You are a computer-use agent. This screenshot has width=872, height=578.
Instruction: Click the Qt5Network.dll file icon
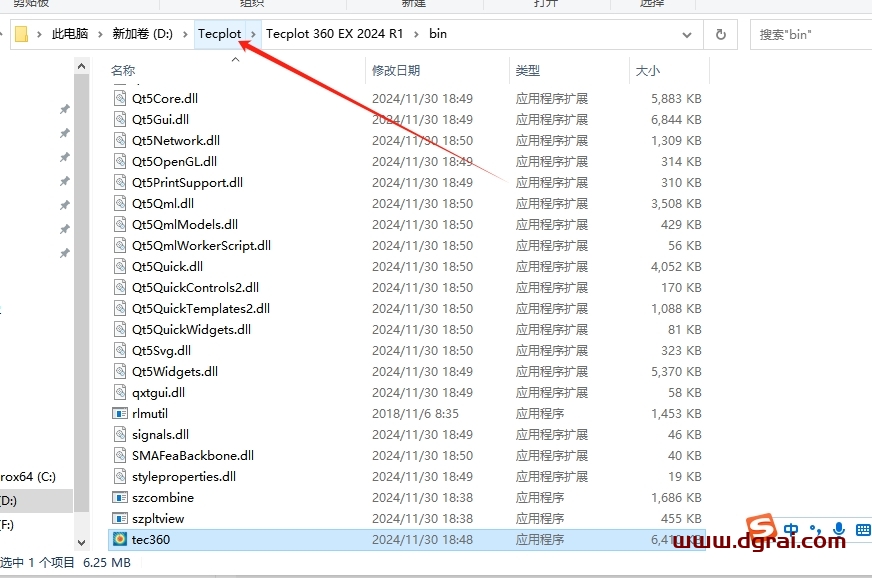tap(120, 141)
